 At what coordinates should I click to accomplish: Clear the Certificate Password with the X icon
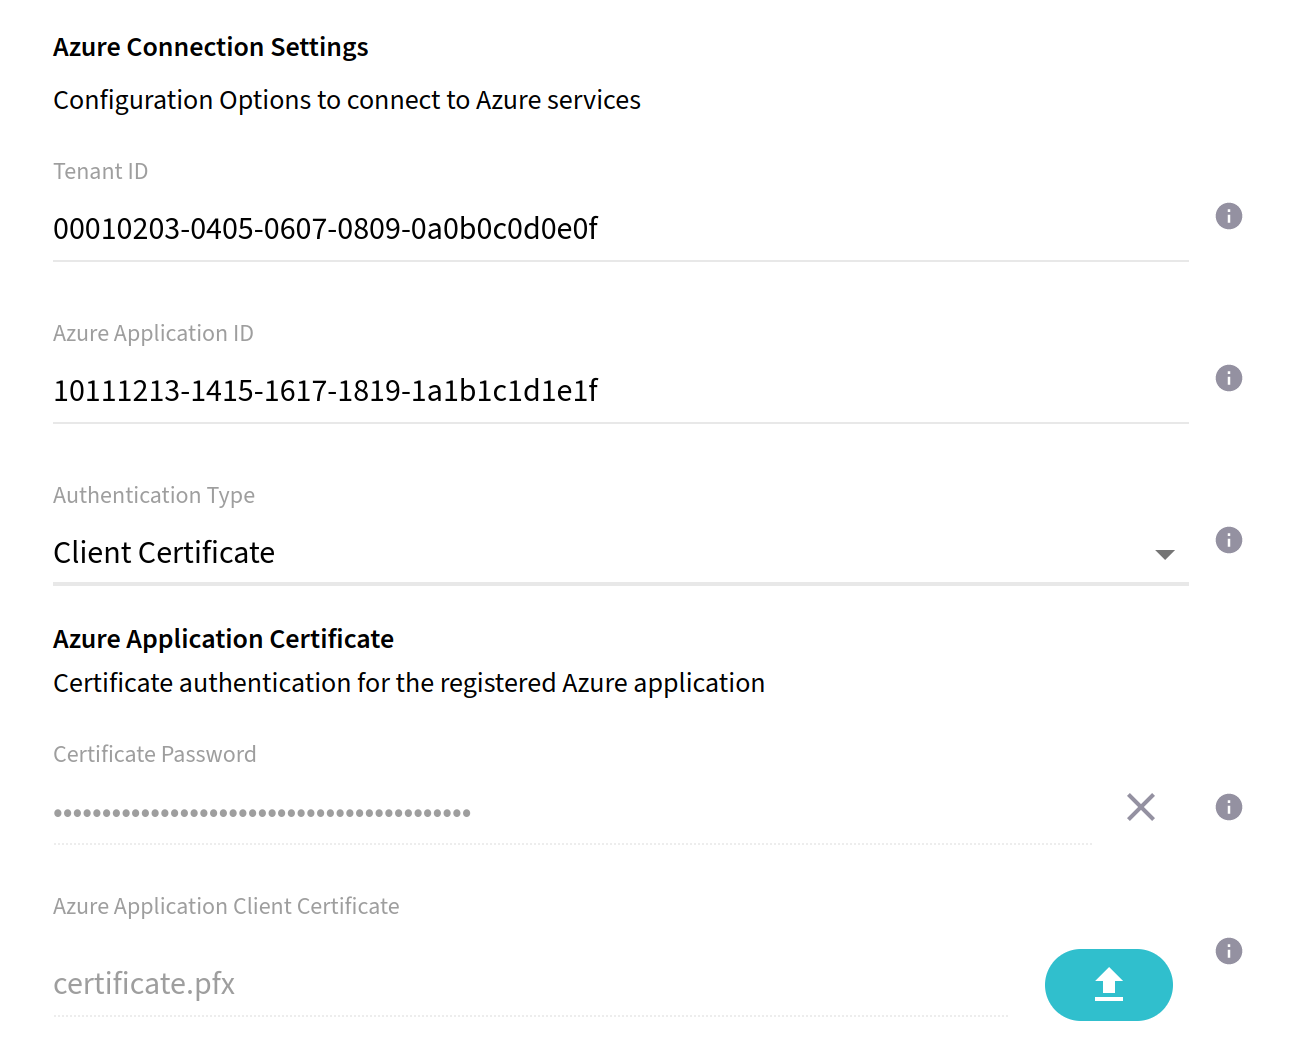[x=1140, y=807]
